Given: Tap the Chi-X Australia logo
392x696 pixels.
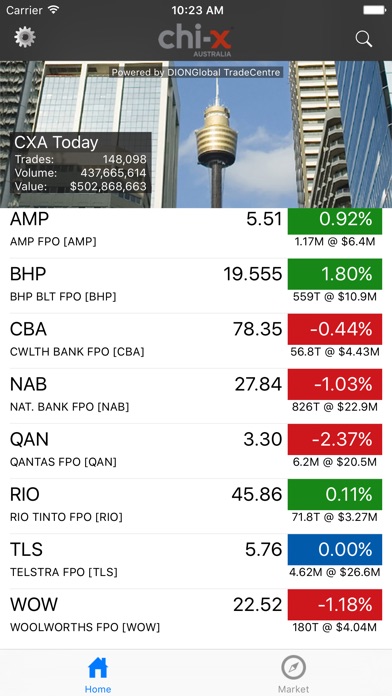Looking at the screenshot, I should click(196, 40).
